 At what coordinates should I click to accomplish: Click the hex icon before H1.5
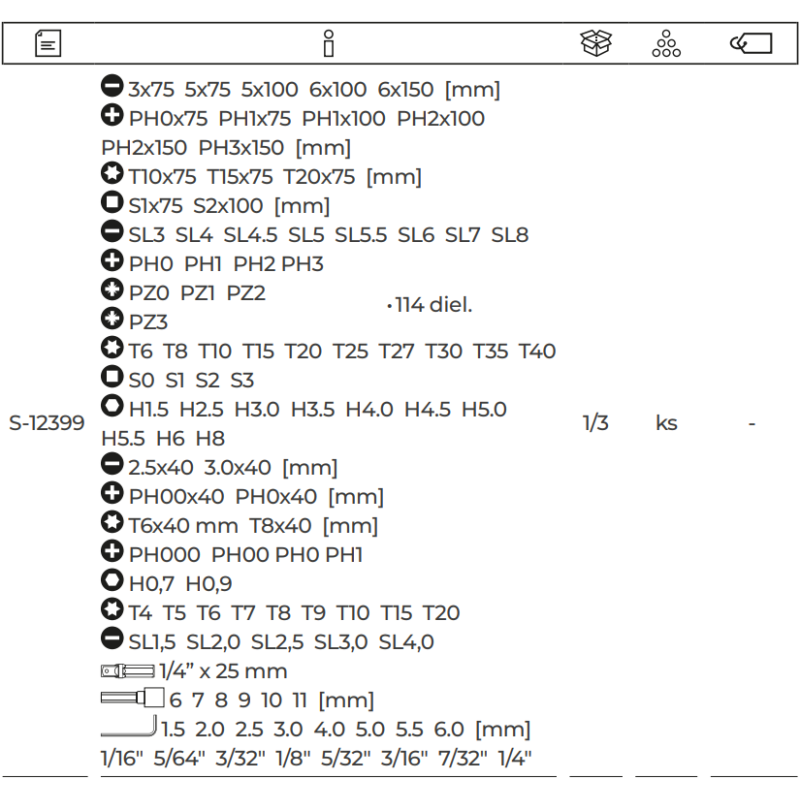pos(113,409)
